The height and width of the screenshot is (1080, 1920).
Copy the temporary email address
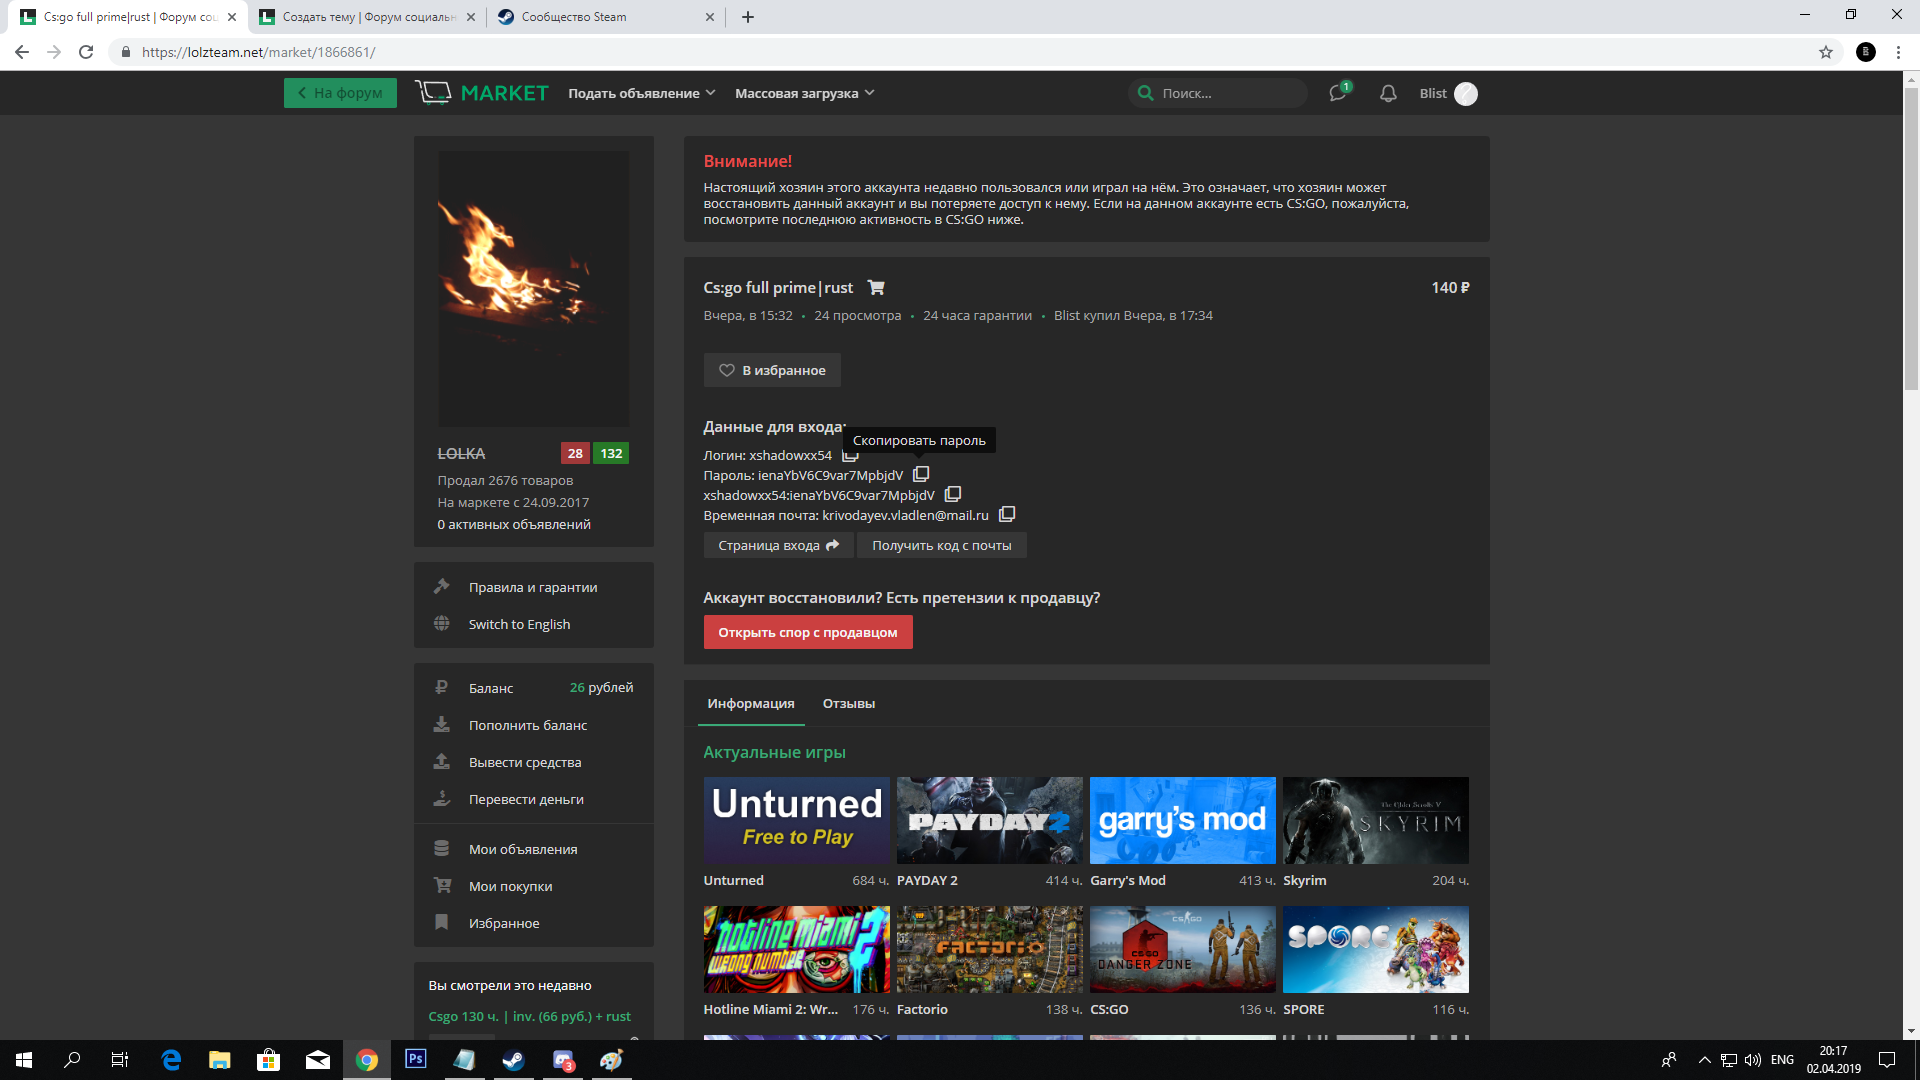pos(1007,514)
